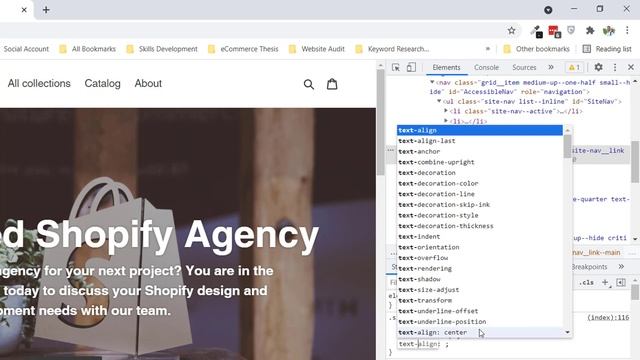Open the eCommerce Thesis bookmark folder
This screenshot has width=640, height=360.
point(243,49)
